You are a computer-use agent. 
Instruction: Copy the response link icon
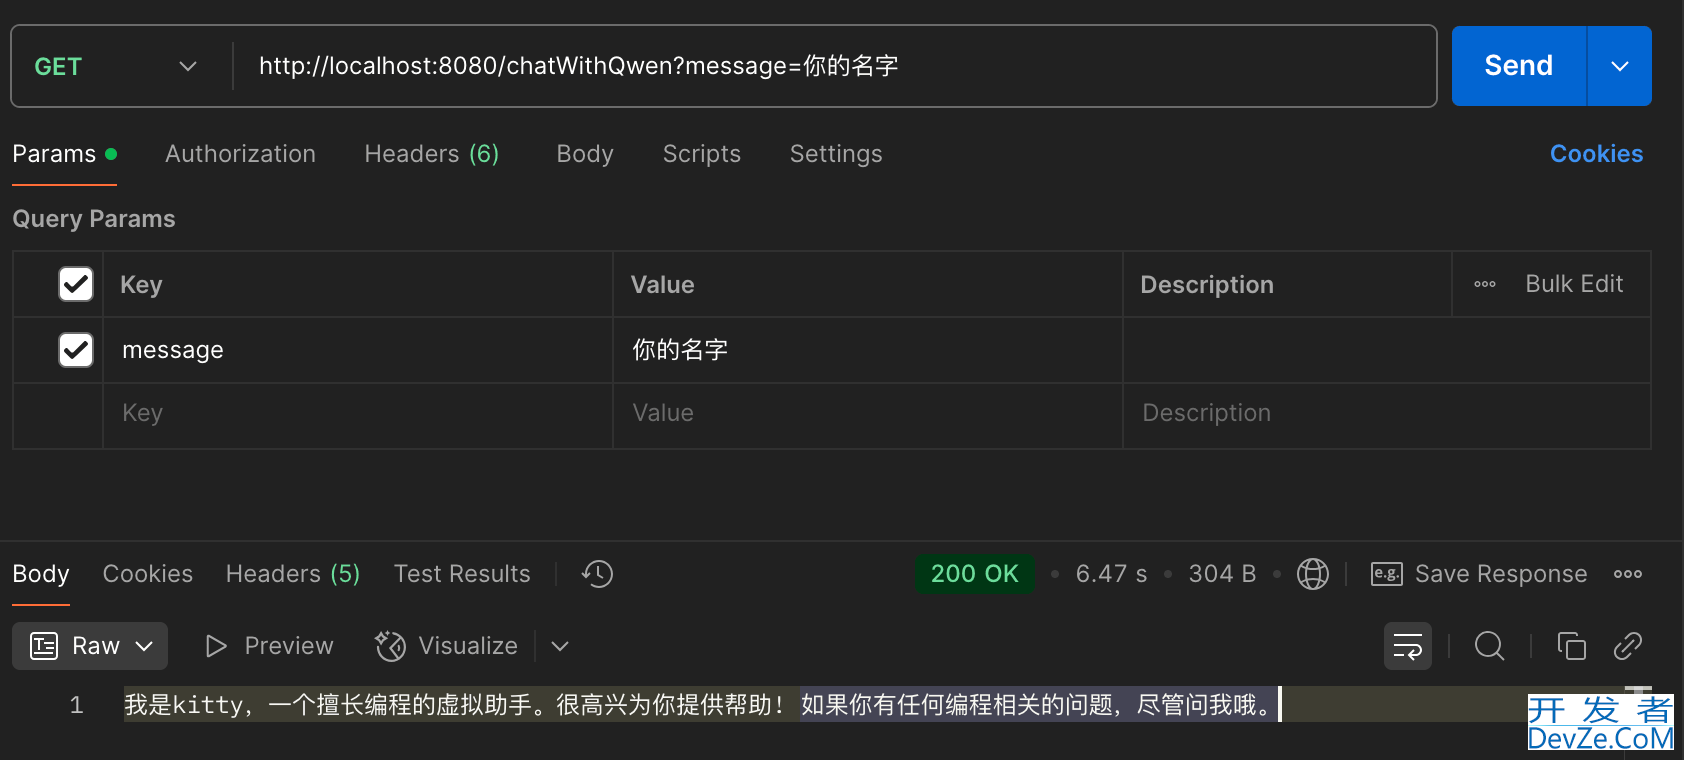pyautogui.click(x=1628, y=646)
